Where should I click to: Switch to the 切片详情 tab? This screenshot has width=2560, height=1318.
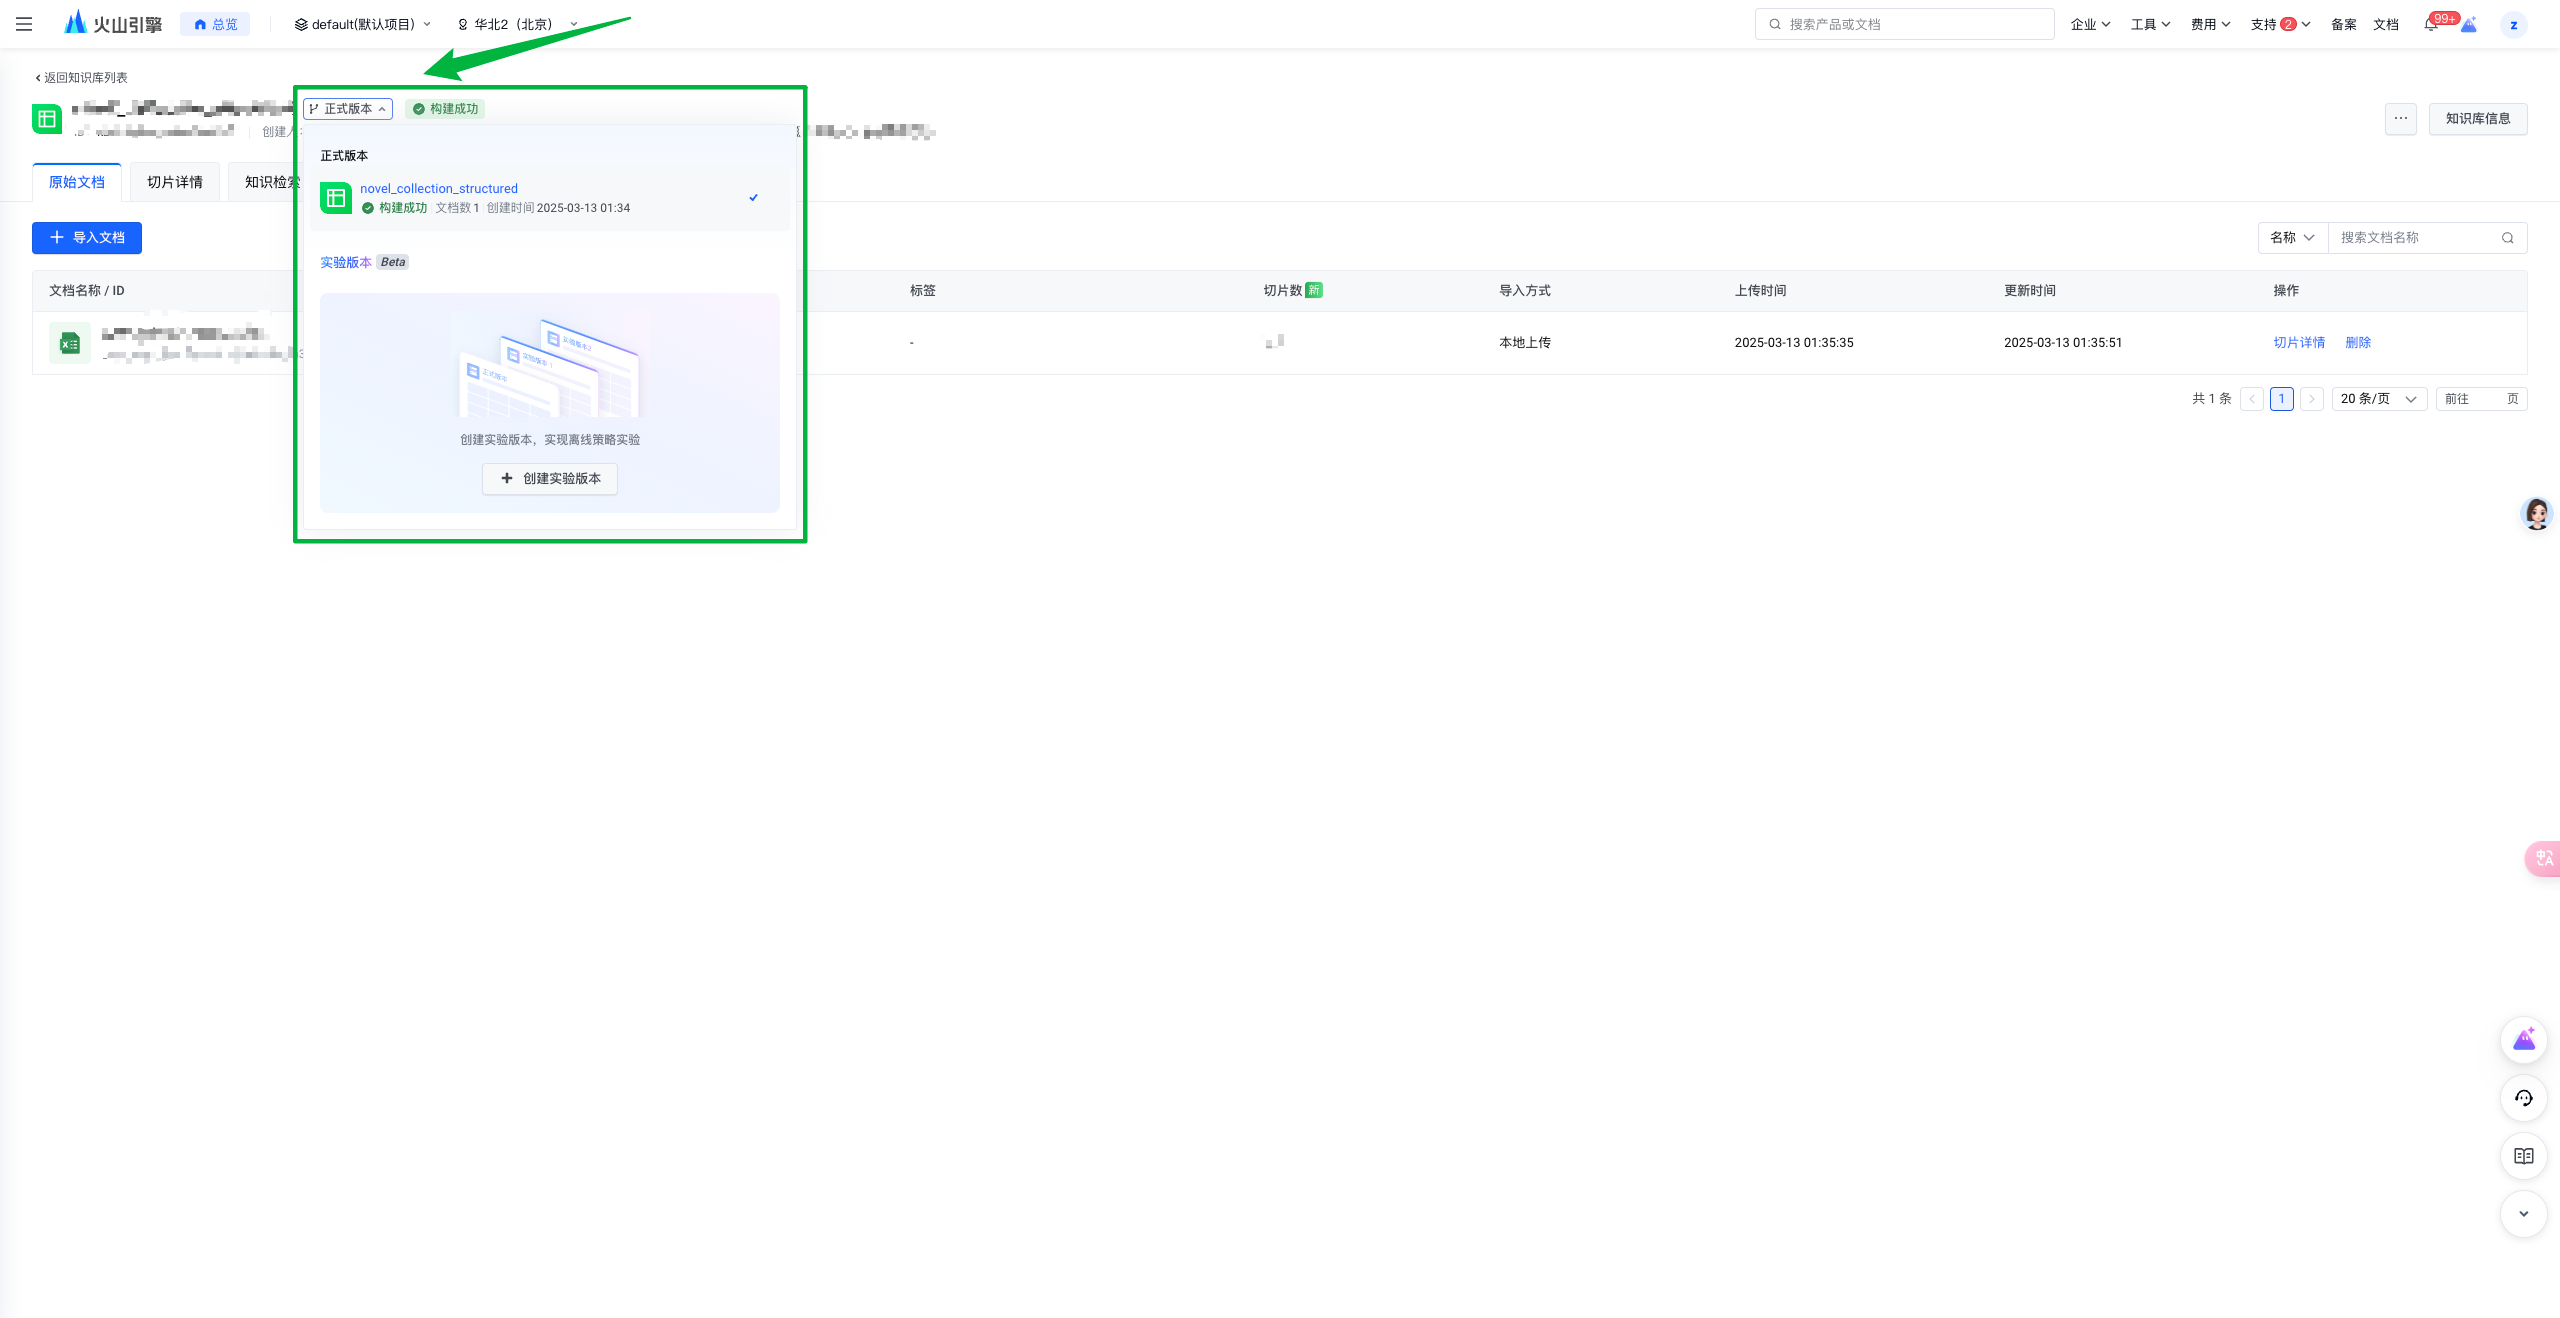click(x=175, y=182)
